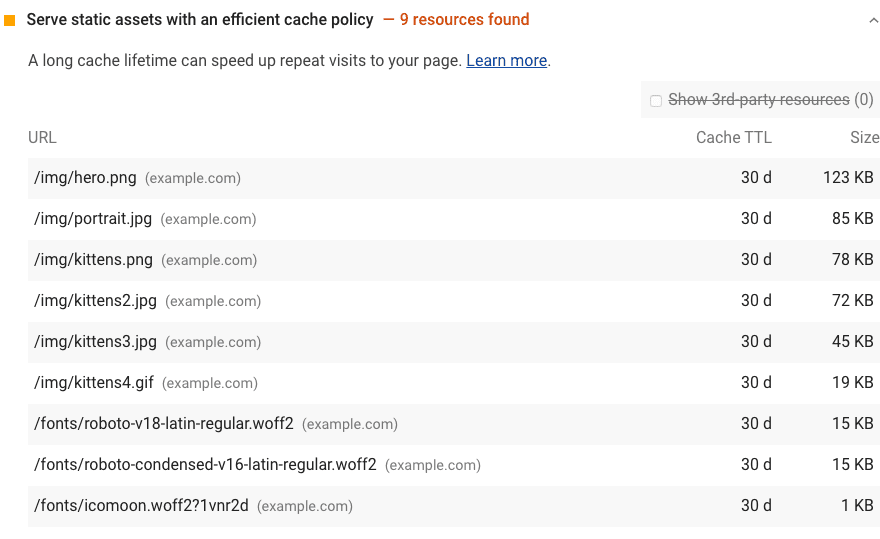This screenshot has width=880, height=539.
Task: Select the /img/portrait.jpg resource URL
Action: click(x=93, y=219)
